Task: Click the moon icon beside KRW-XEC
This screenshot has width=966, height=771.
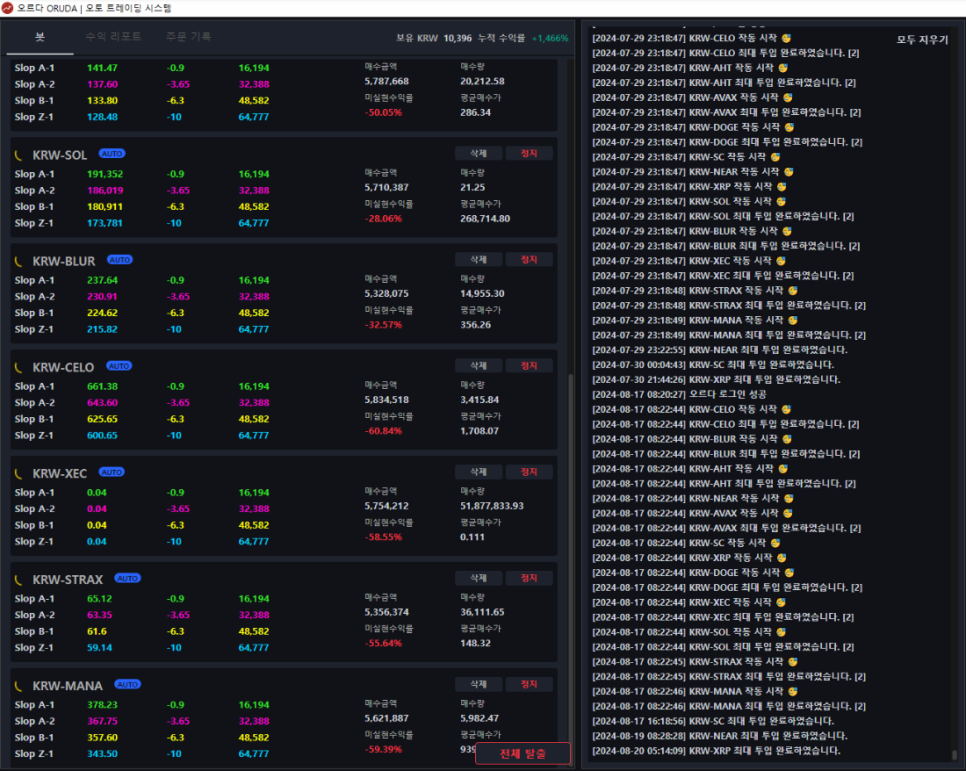Action: click(x=18, y=473)
